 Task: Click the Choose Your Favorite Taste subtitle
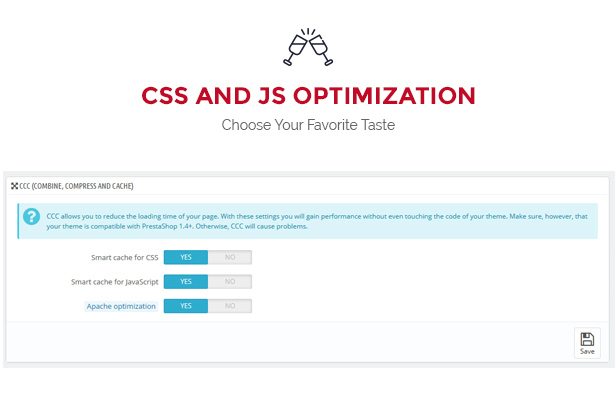click(x=308, y=125)
